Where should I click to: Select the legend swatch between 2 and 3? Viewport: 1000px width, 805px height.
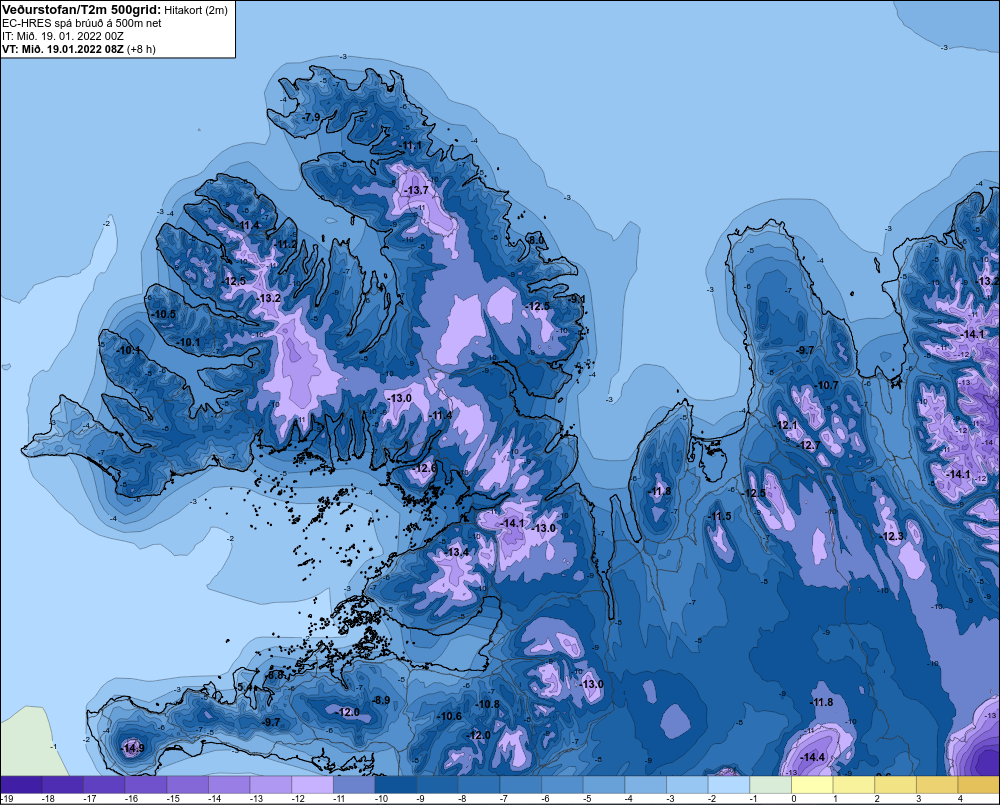(x=895, y=785)
